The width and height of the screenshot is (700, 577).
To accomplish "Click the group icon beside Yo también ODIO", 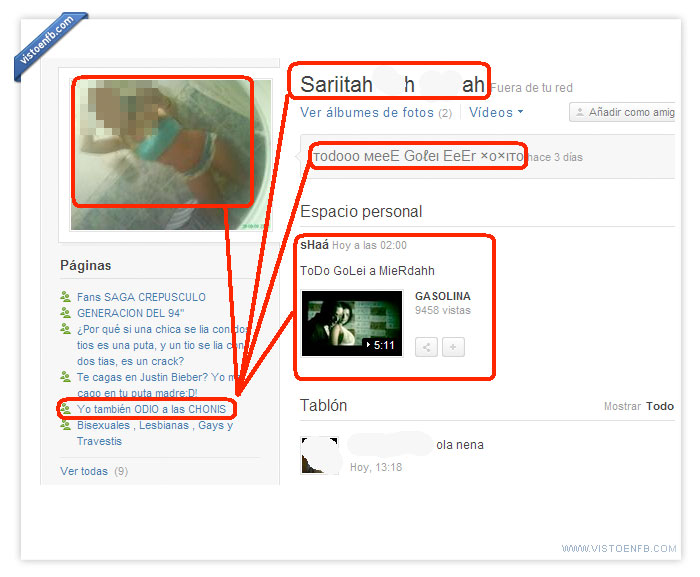I will pyautogui.click(x=66, y=409).
